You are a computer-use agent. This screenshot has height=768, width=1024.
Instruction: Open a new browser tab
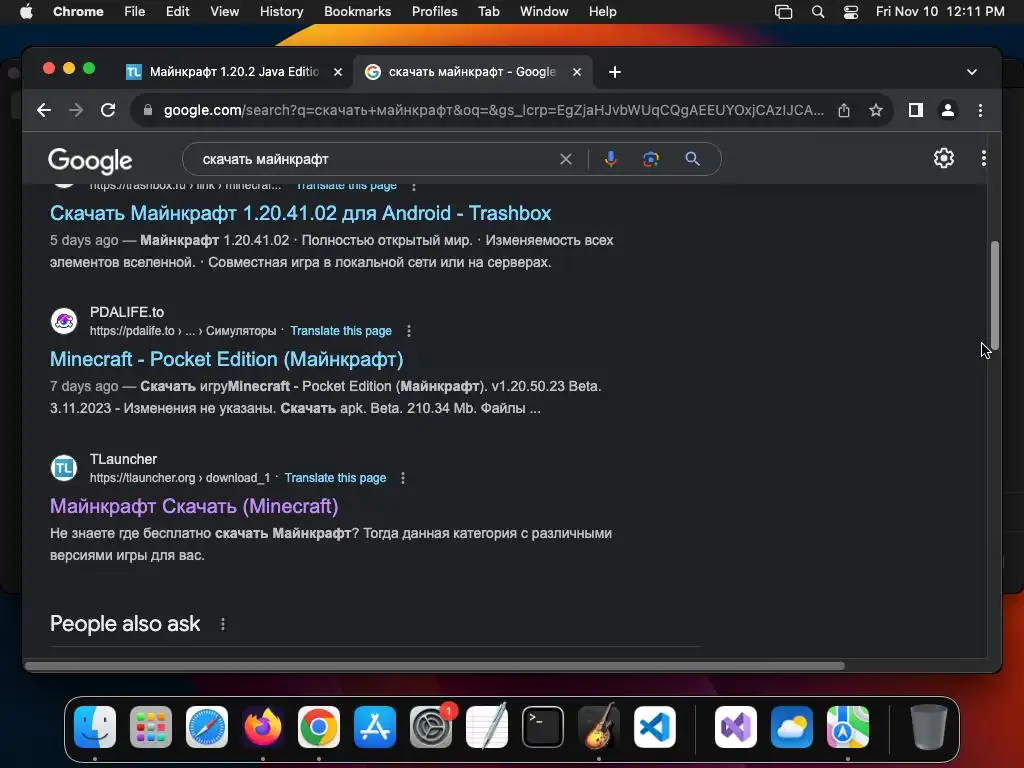(x=615, y=72)
